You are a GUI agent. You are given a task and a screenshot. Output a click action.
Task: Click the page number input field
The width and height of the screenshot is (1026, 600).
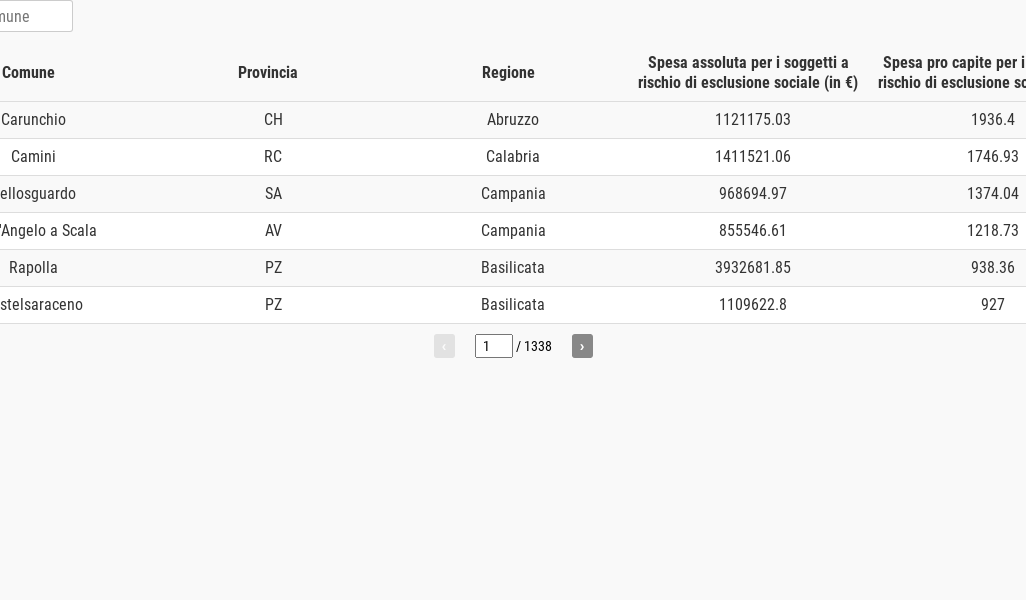pyautogui.click(x=493, y=346)
